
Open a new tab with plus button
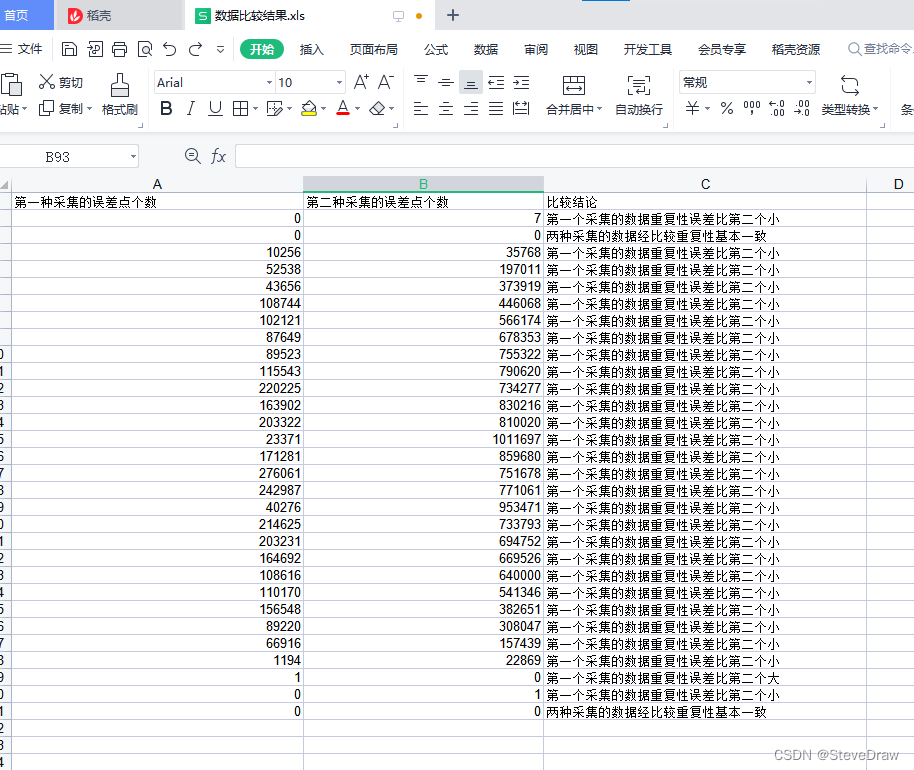click(453, 15)
